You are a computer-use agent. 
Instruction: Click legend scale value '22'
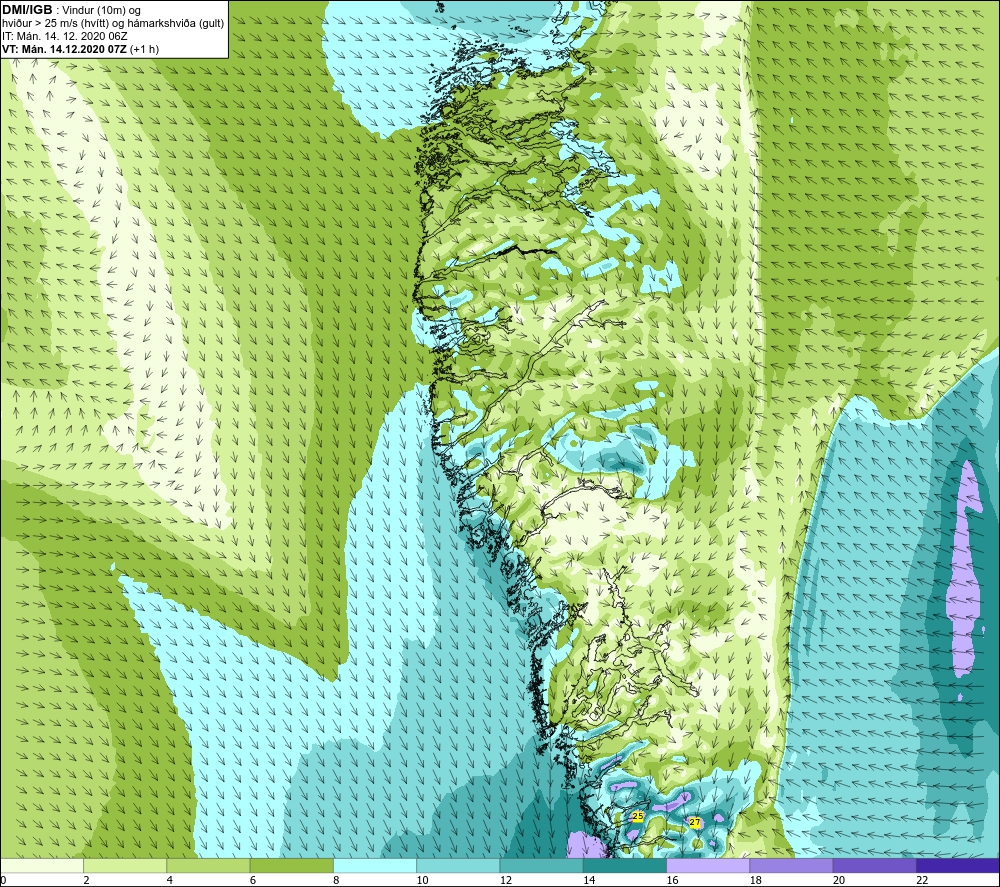pos(922,881)
